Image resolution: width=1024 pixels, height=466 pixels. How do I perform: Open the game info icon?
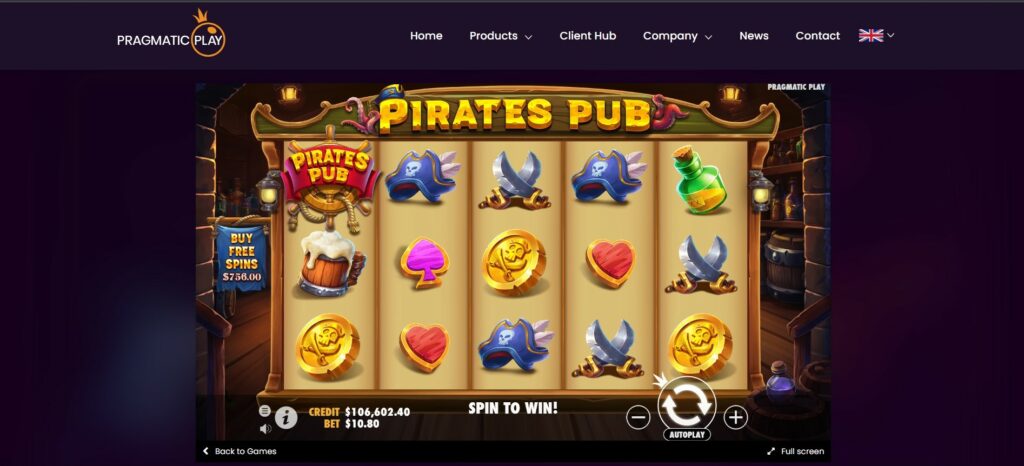[285, 418]
